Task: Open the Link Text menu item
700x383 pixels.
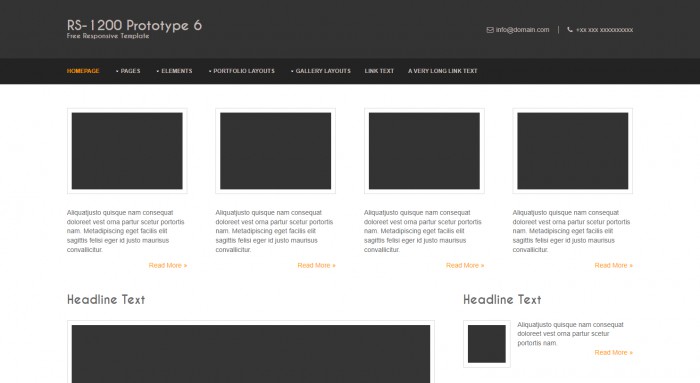Action: (x=379, y=71)
